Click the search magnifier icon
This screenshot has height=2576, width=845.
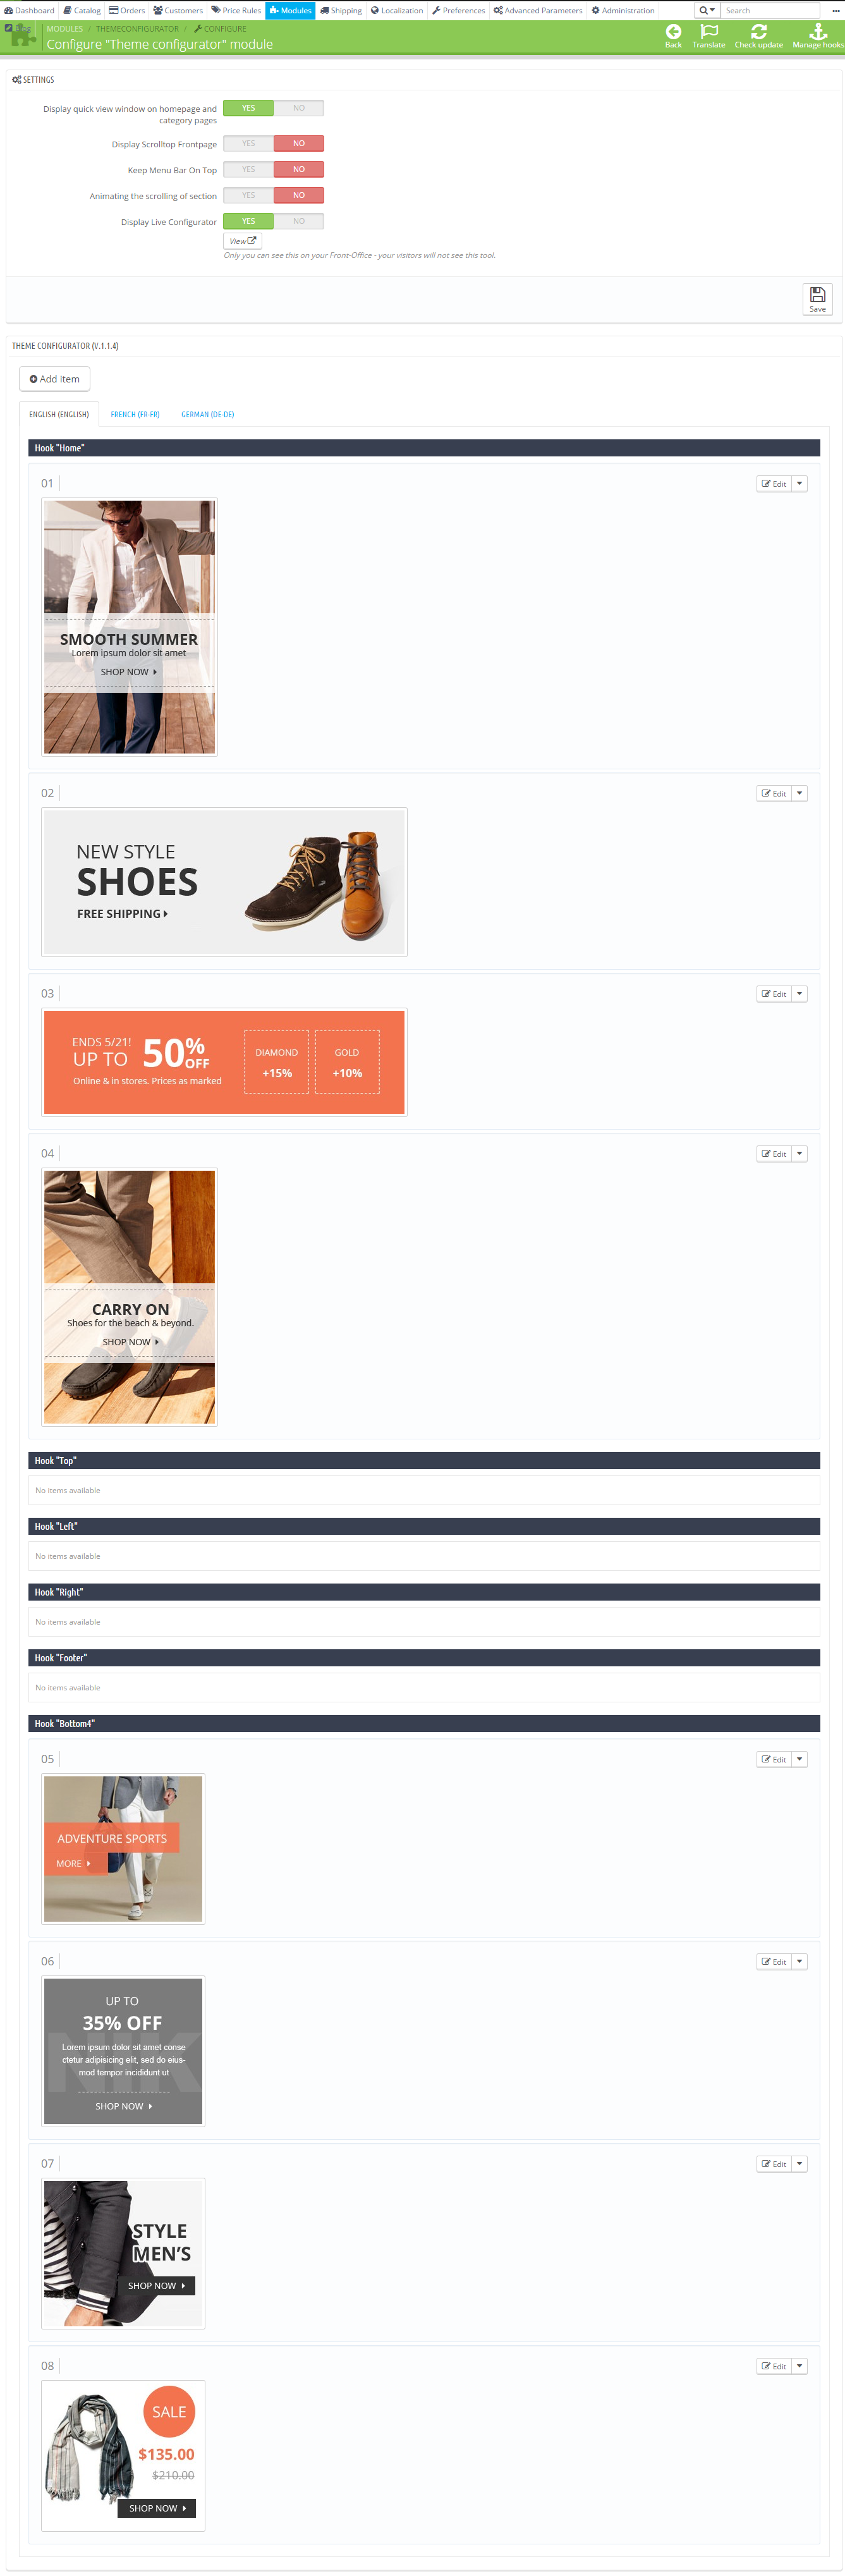[704, 10]
